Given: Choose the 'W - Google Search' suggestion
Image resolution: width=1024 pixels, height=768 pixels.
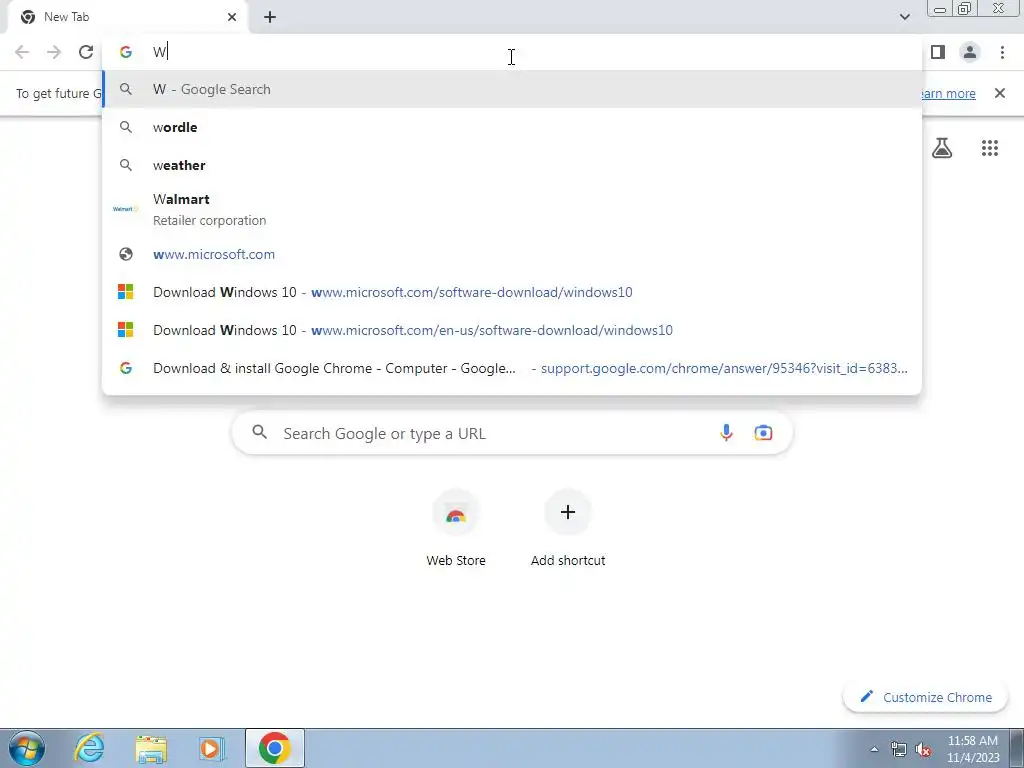Looking at the screenshot, I should point(512,89).
